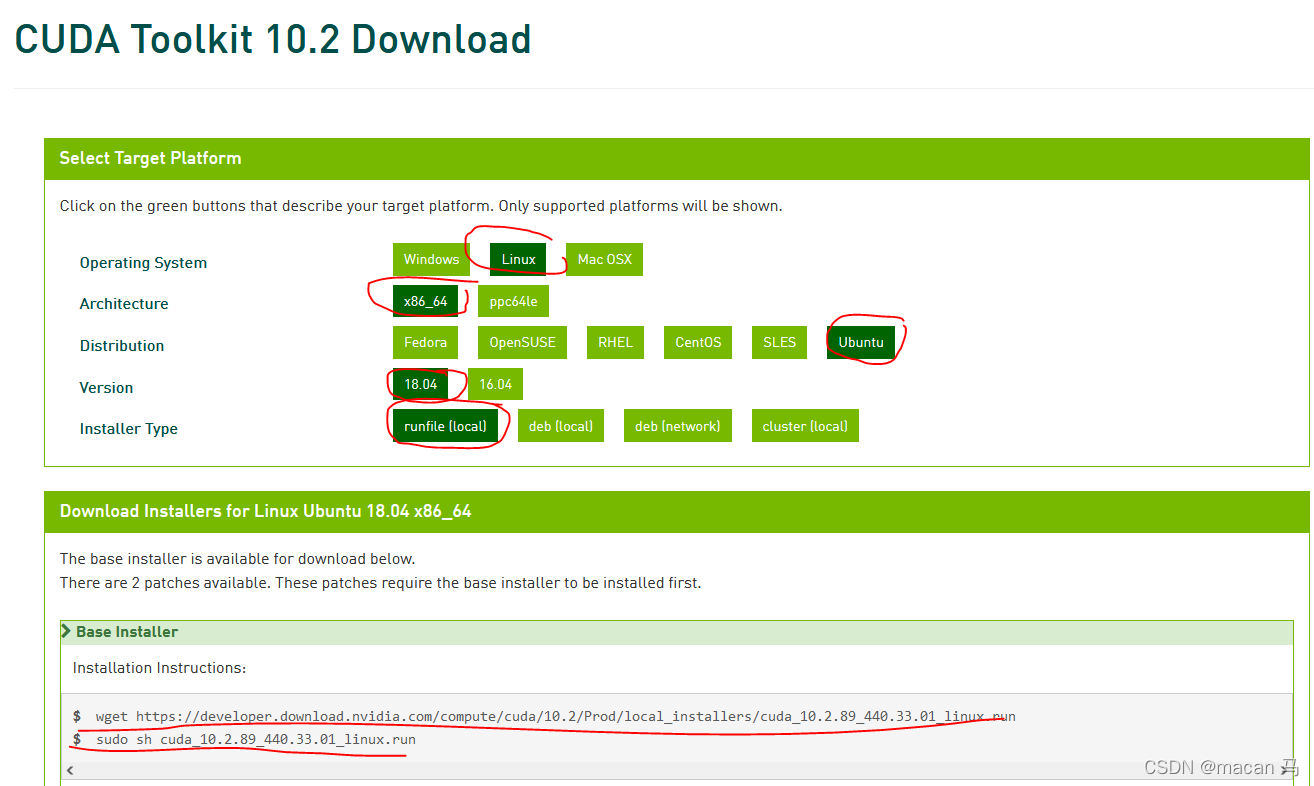Image resolution: width=1314 pixels, height=786 pixels.
Task: Click the Version label
Action: click(106, 388)
